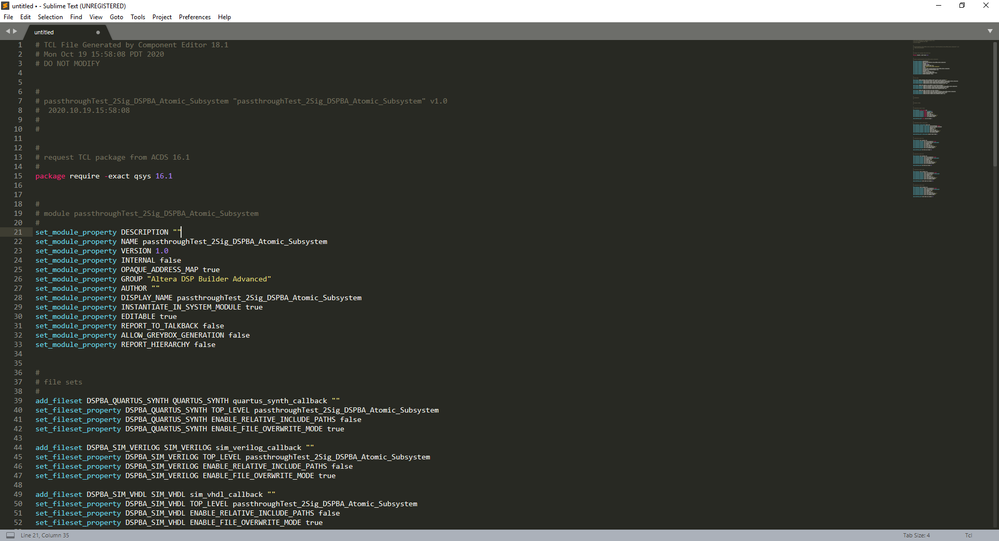
Task: Open Tcl syntax selector in status bar
Action: coord(968,535)
